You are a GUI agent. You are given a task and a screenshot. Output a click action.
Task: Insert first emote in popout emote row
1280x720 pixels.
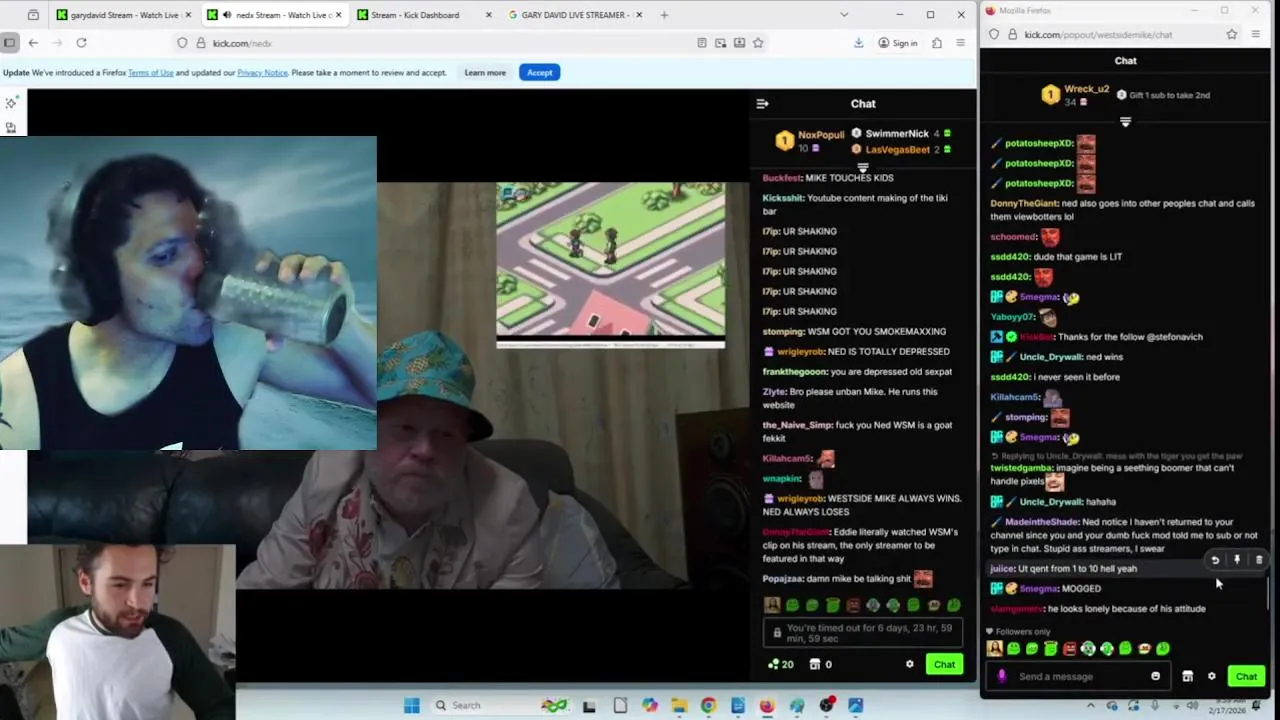point(995,649)
